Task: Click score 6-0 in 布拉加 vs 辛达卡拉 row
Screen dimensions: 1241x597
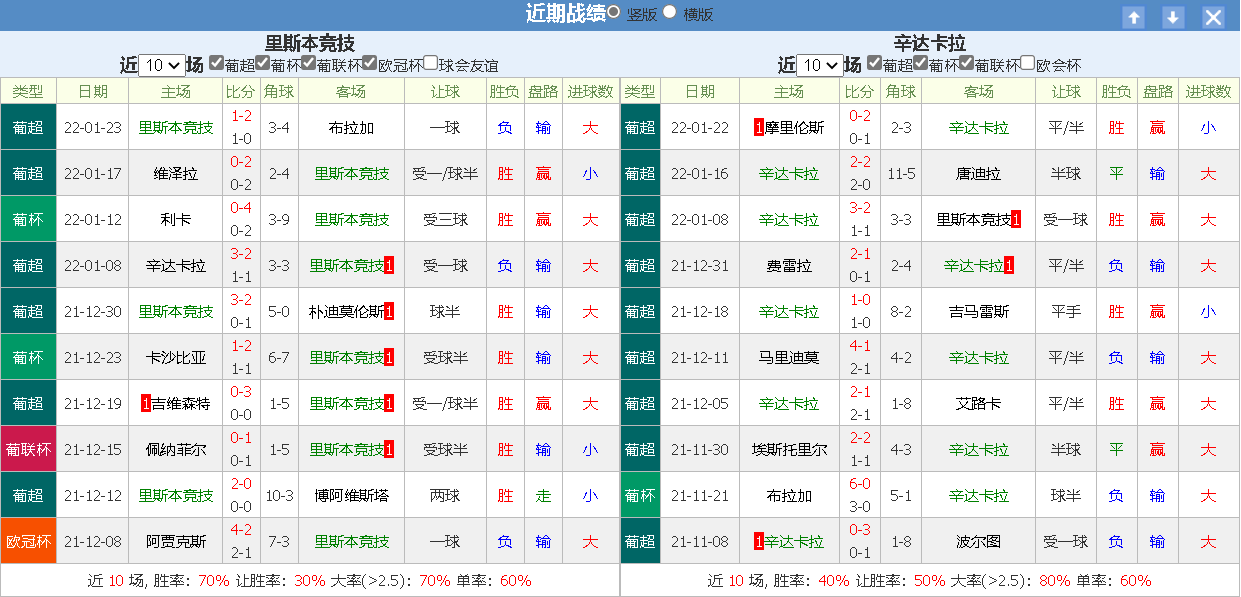Action: pos(859,484)
